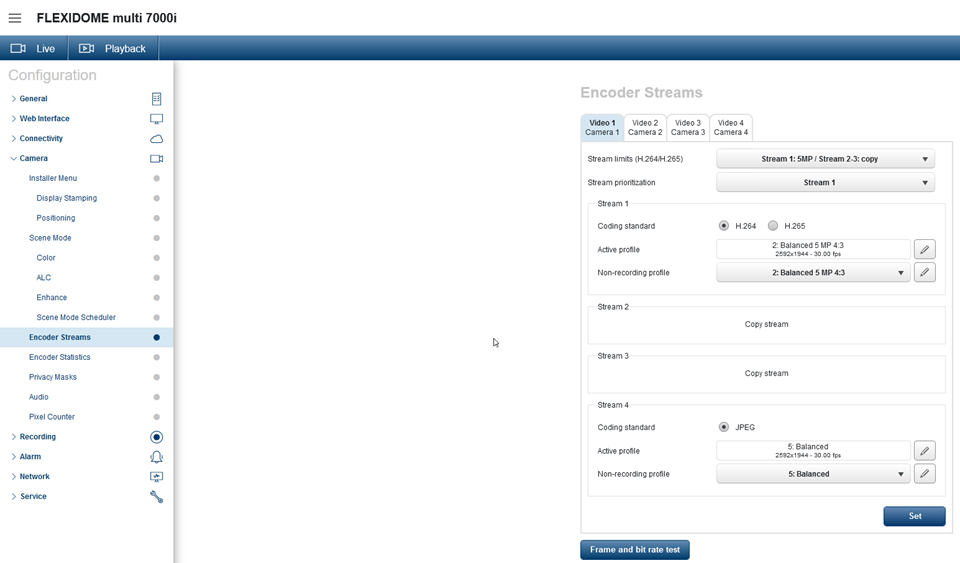The height and width of the screenshot is (563, 960).
Task: Click the Camera section camera icon
Action: pos(157,158)
